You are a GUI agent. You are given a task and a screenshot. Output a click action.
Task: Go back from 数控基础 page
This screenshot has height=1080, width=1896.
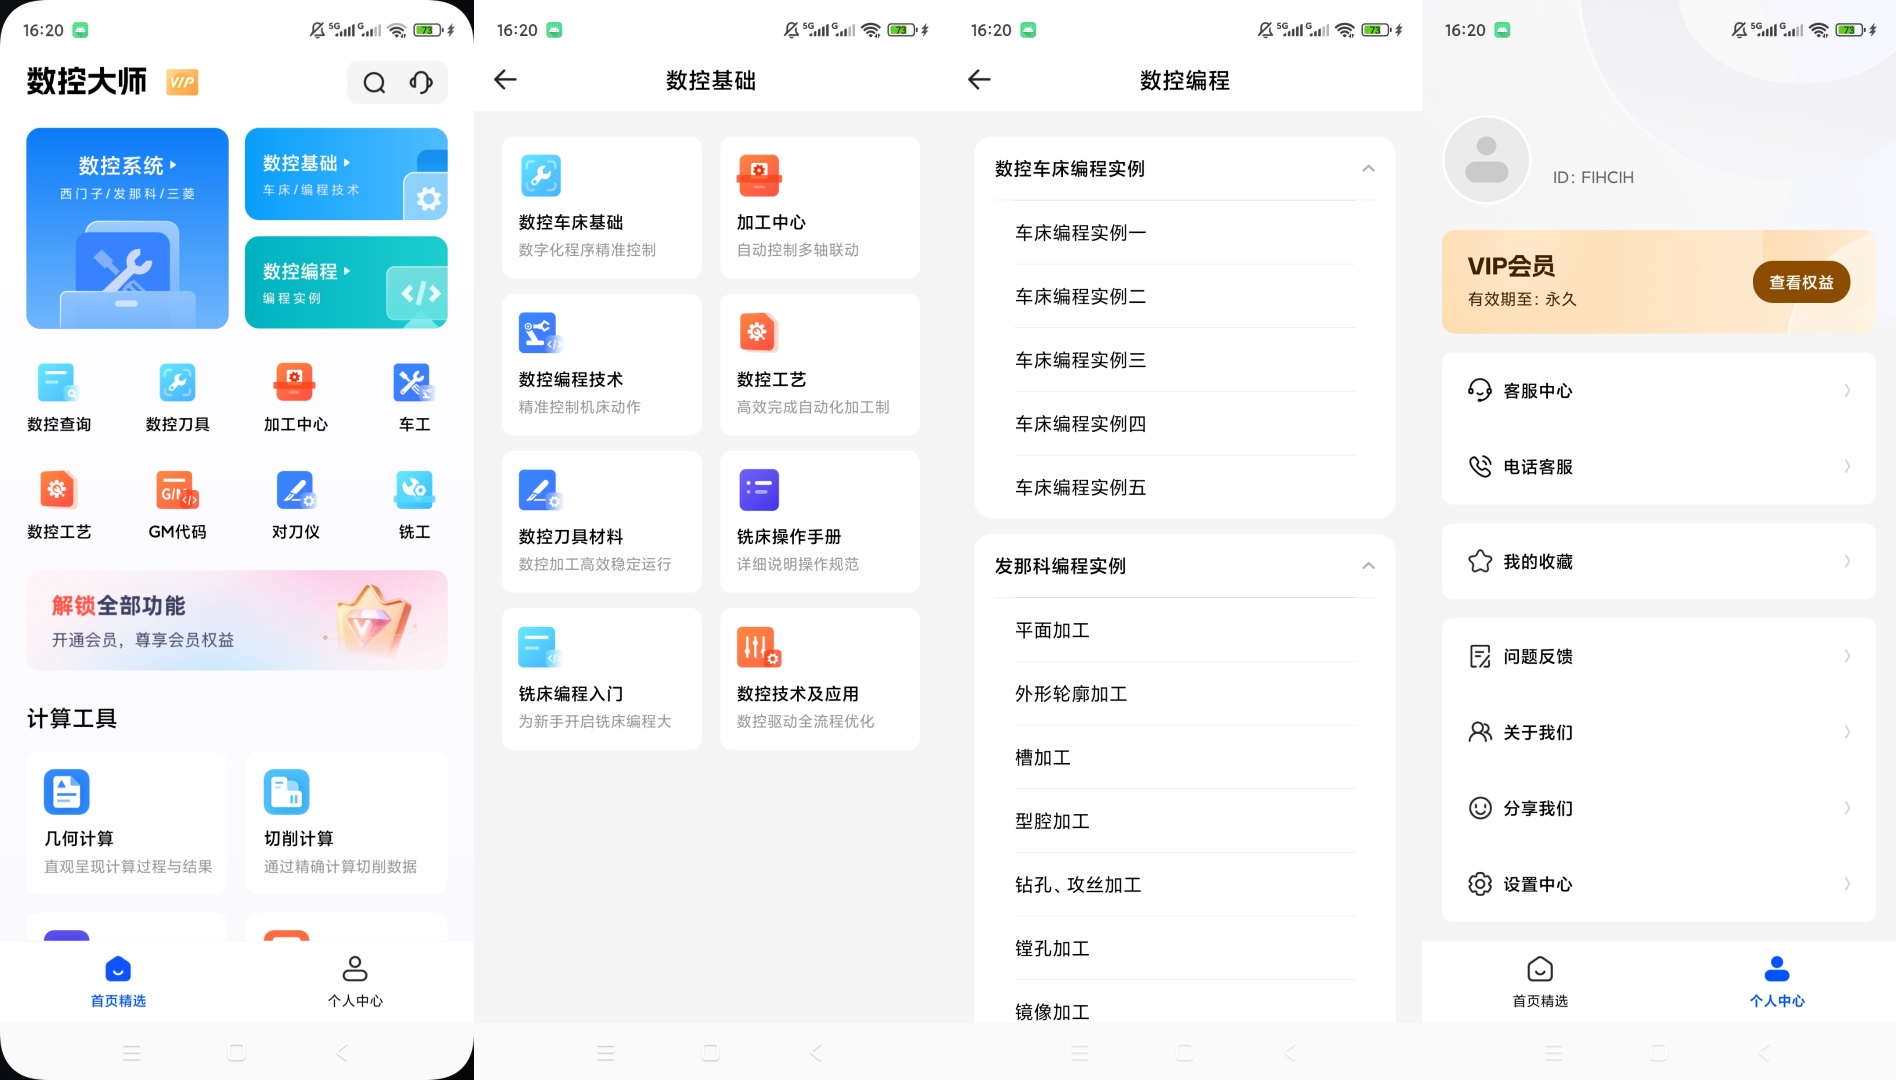point(505,80)
